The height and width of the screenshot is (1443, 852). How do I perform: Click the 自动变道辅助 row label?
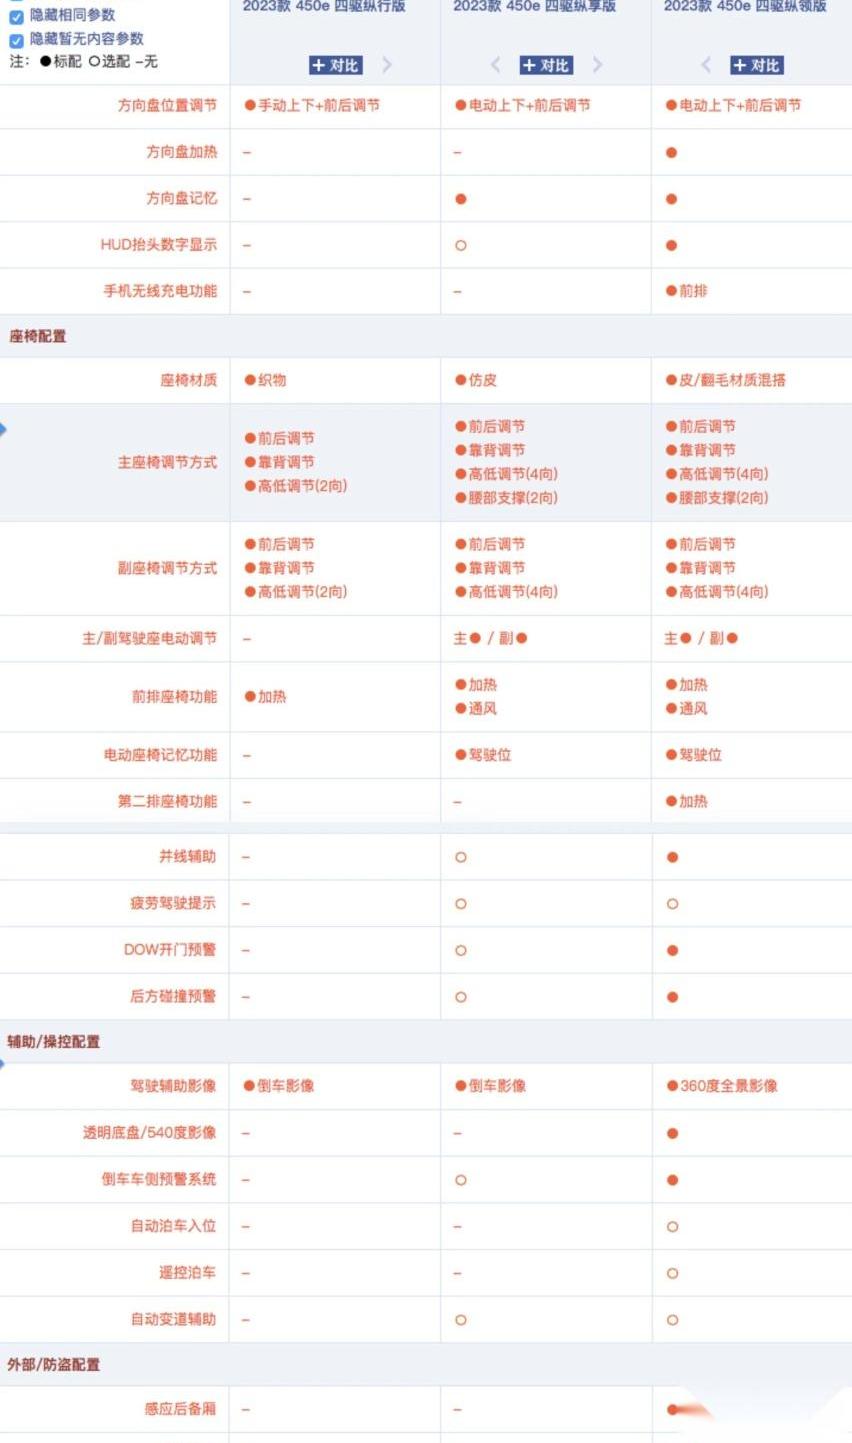[x=173, y=1320]
